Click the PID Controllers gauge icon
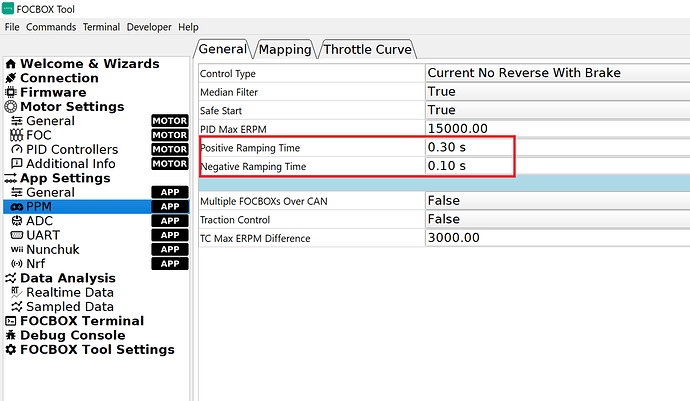The height and width of the screenshot is (401, 690). [x=17, y=150]
